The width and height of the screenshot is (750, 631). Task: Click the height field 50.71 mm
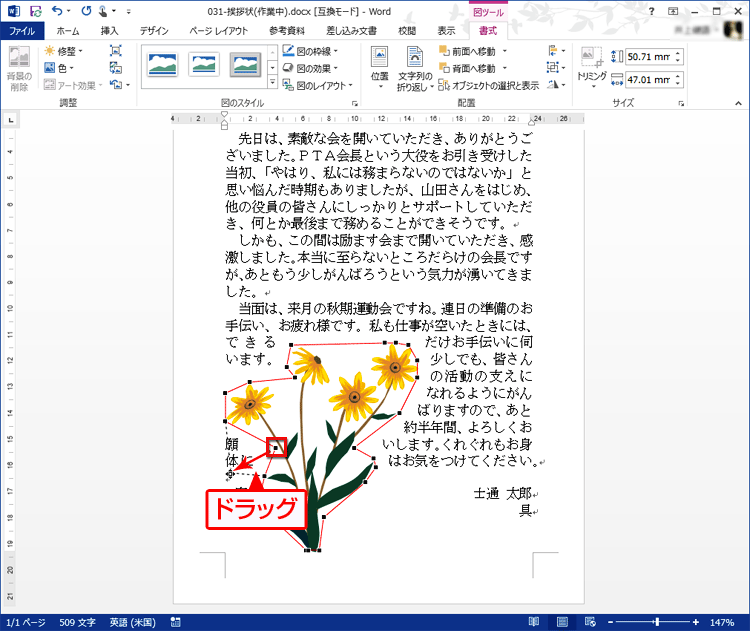pos(649,57)
